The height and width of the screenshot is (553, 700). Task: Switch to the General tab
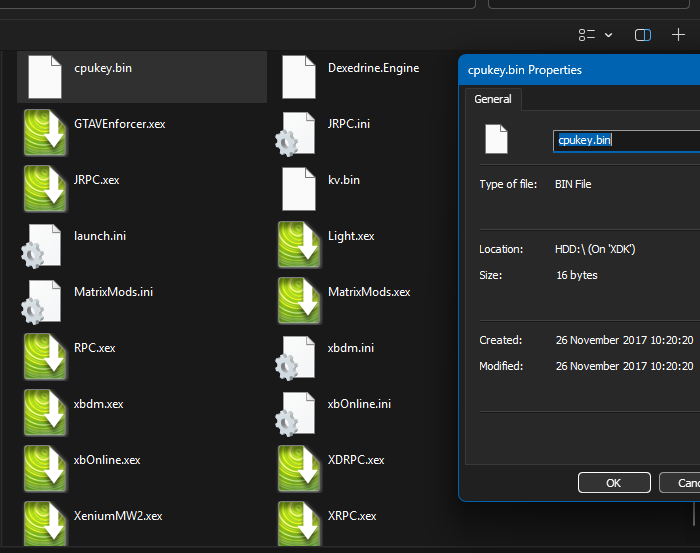point(493,99)
